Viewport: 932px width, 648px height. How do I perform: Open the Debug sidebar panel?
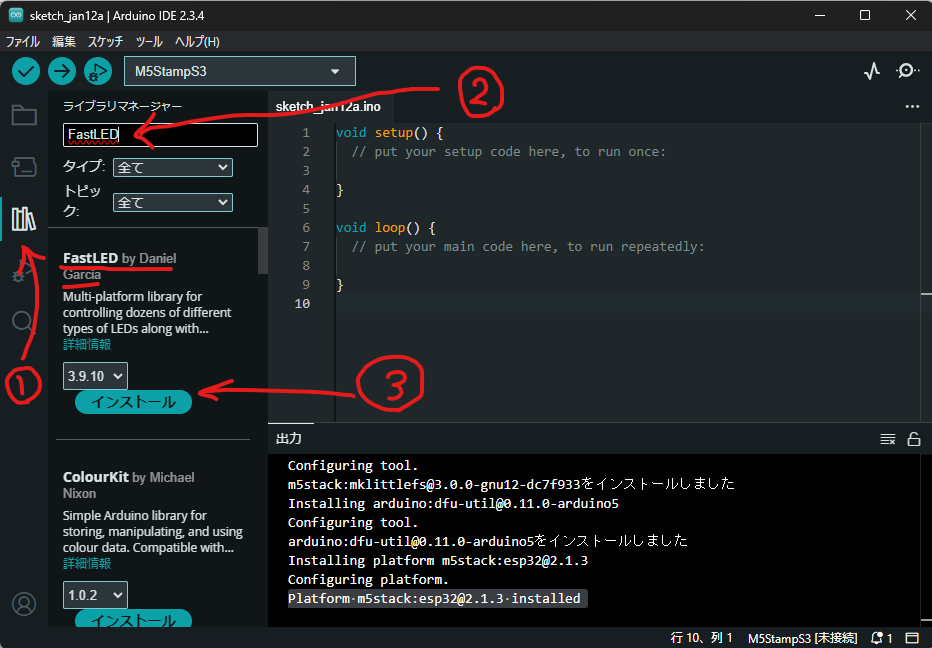pos(24,270)
